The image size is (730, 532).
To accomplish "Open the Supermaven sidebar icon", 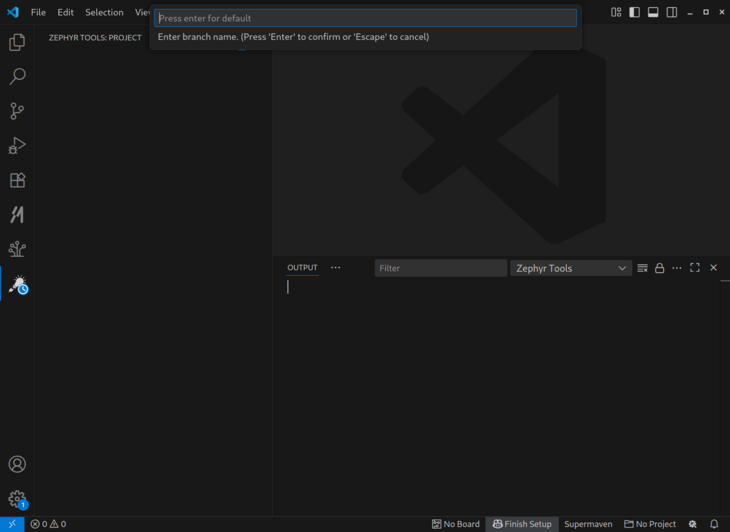I will click(x=17, y=215).
